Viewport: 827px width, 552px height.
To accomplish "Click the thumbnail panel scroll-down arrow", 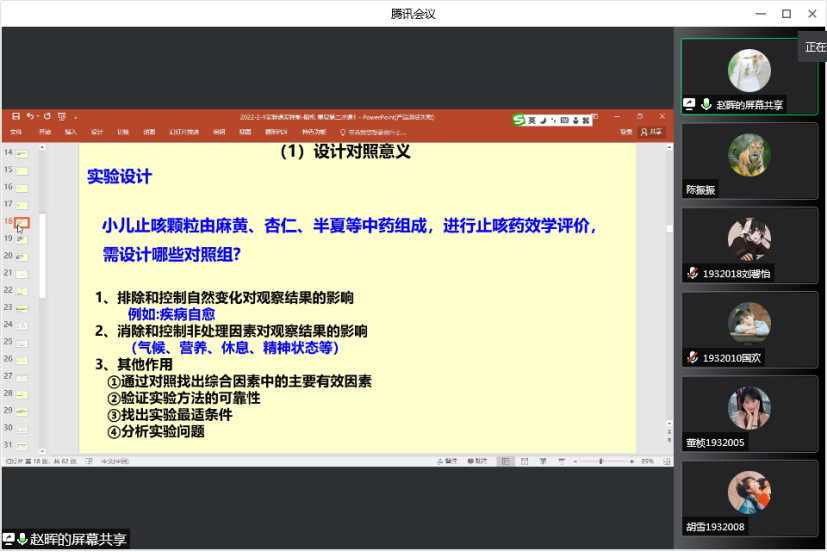I will pos(42,451).
